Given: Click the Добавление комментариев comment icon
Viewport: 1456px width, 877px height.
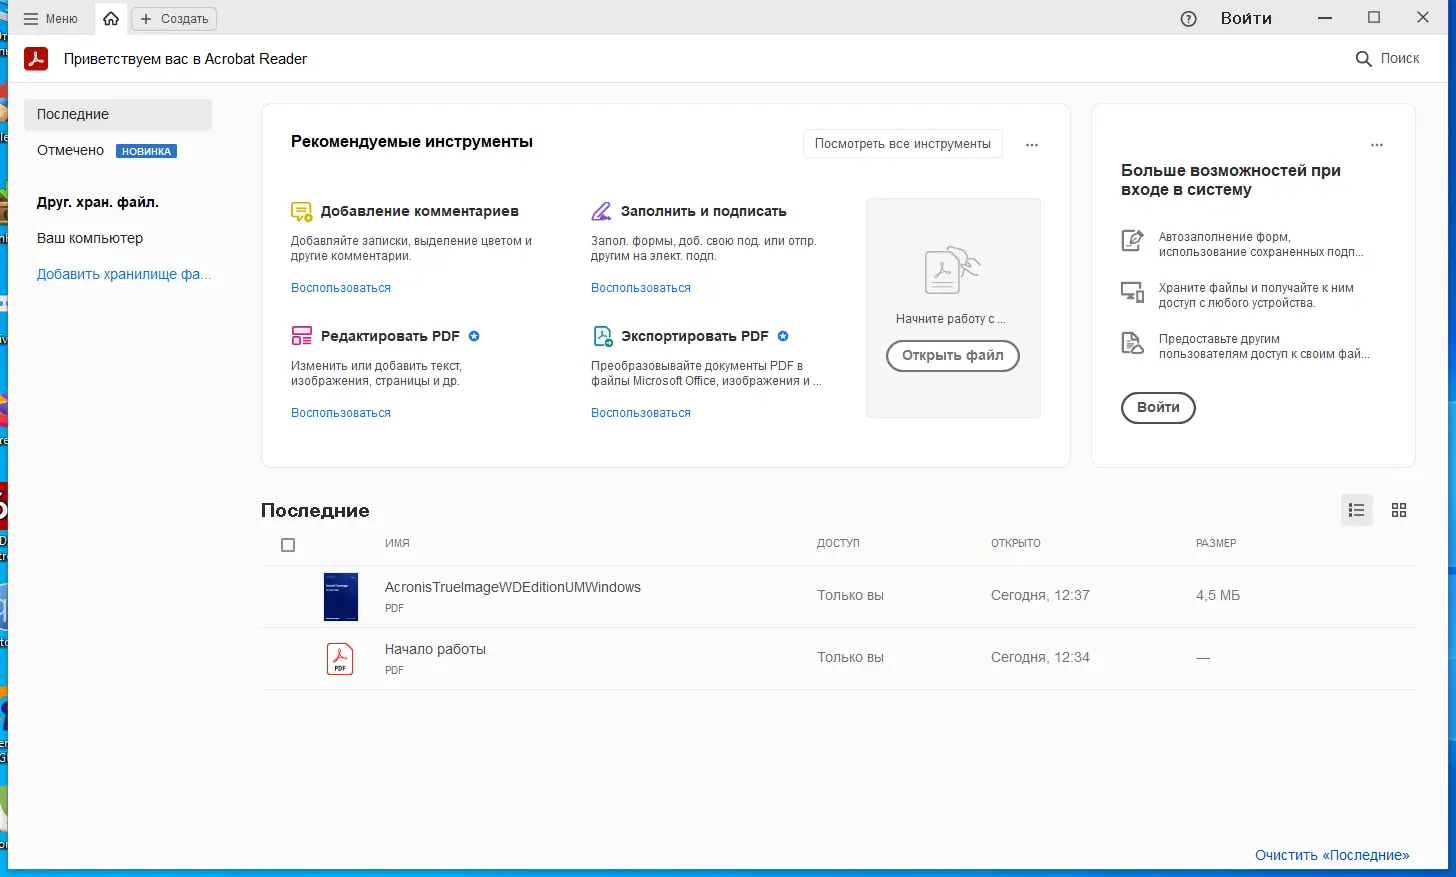Looking at the screenshot, I should coord(301,211).
